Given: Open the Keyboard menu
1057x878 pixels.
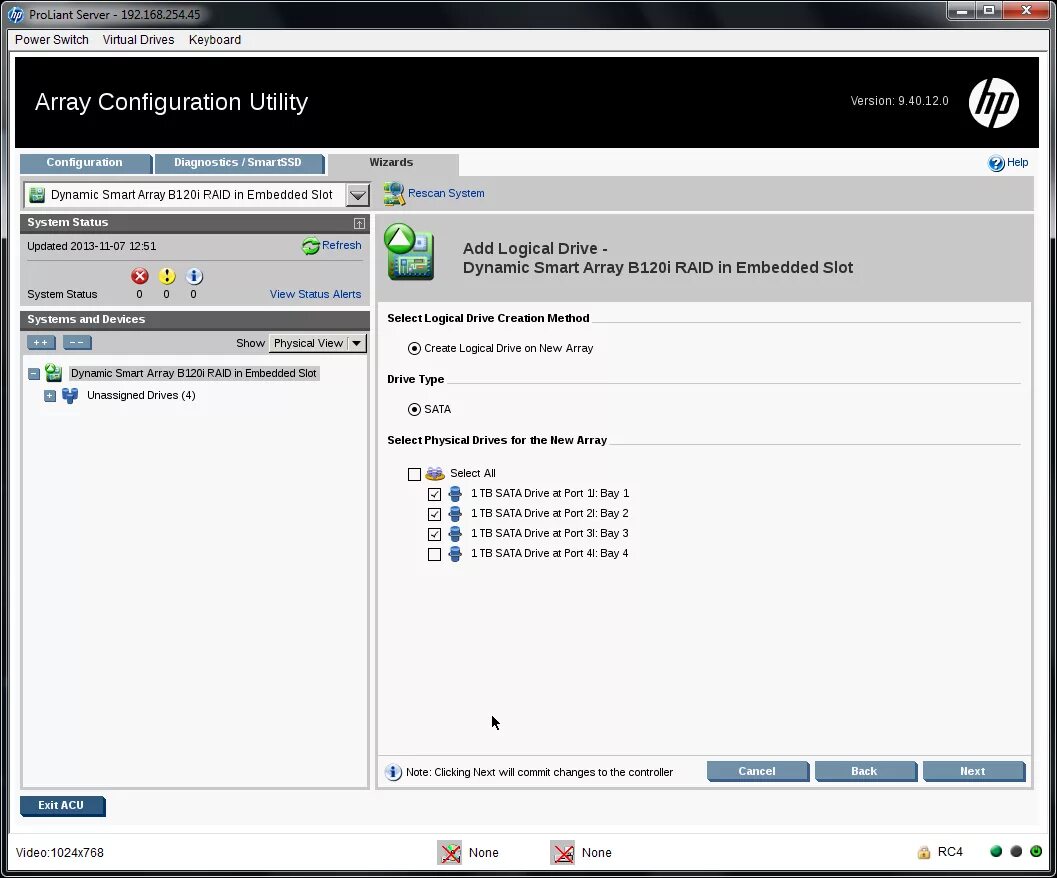Looking at the screenshot, I should (214, 40).
